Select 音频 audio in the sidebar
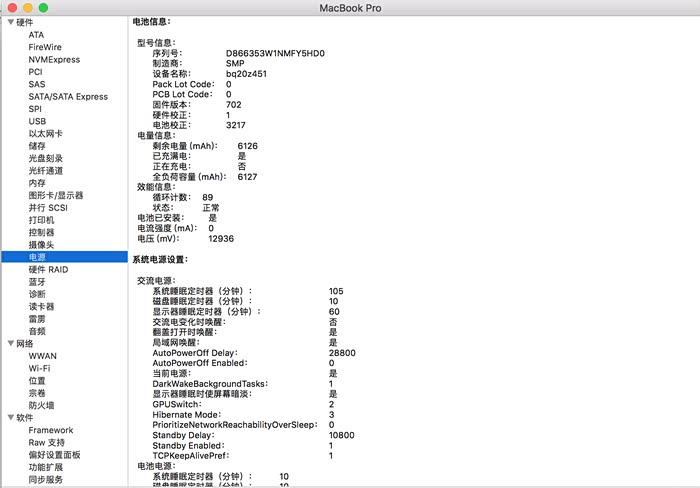 tap(37, 331)
